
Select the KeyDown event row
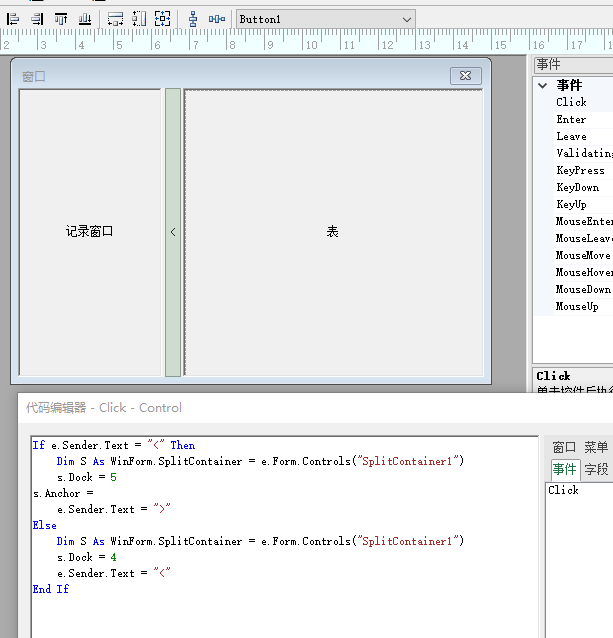click(582, 188)
